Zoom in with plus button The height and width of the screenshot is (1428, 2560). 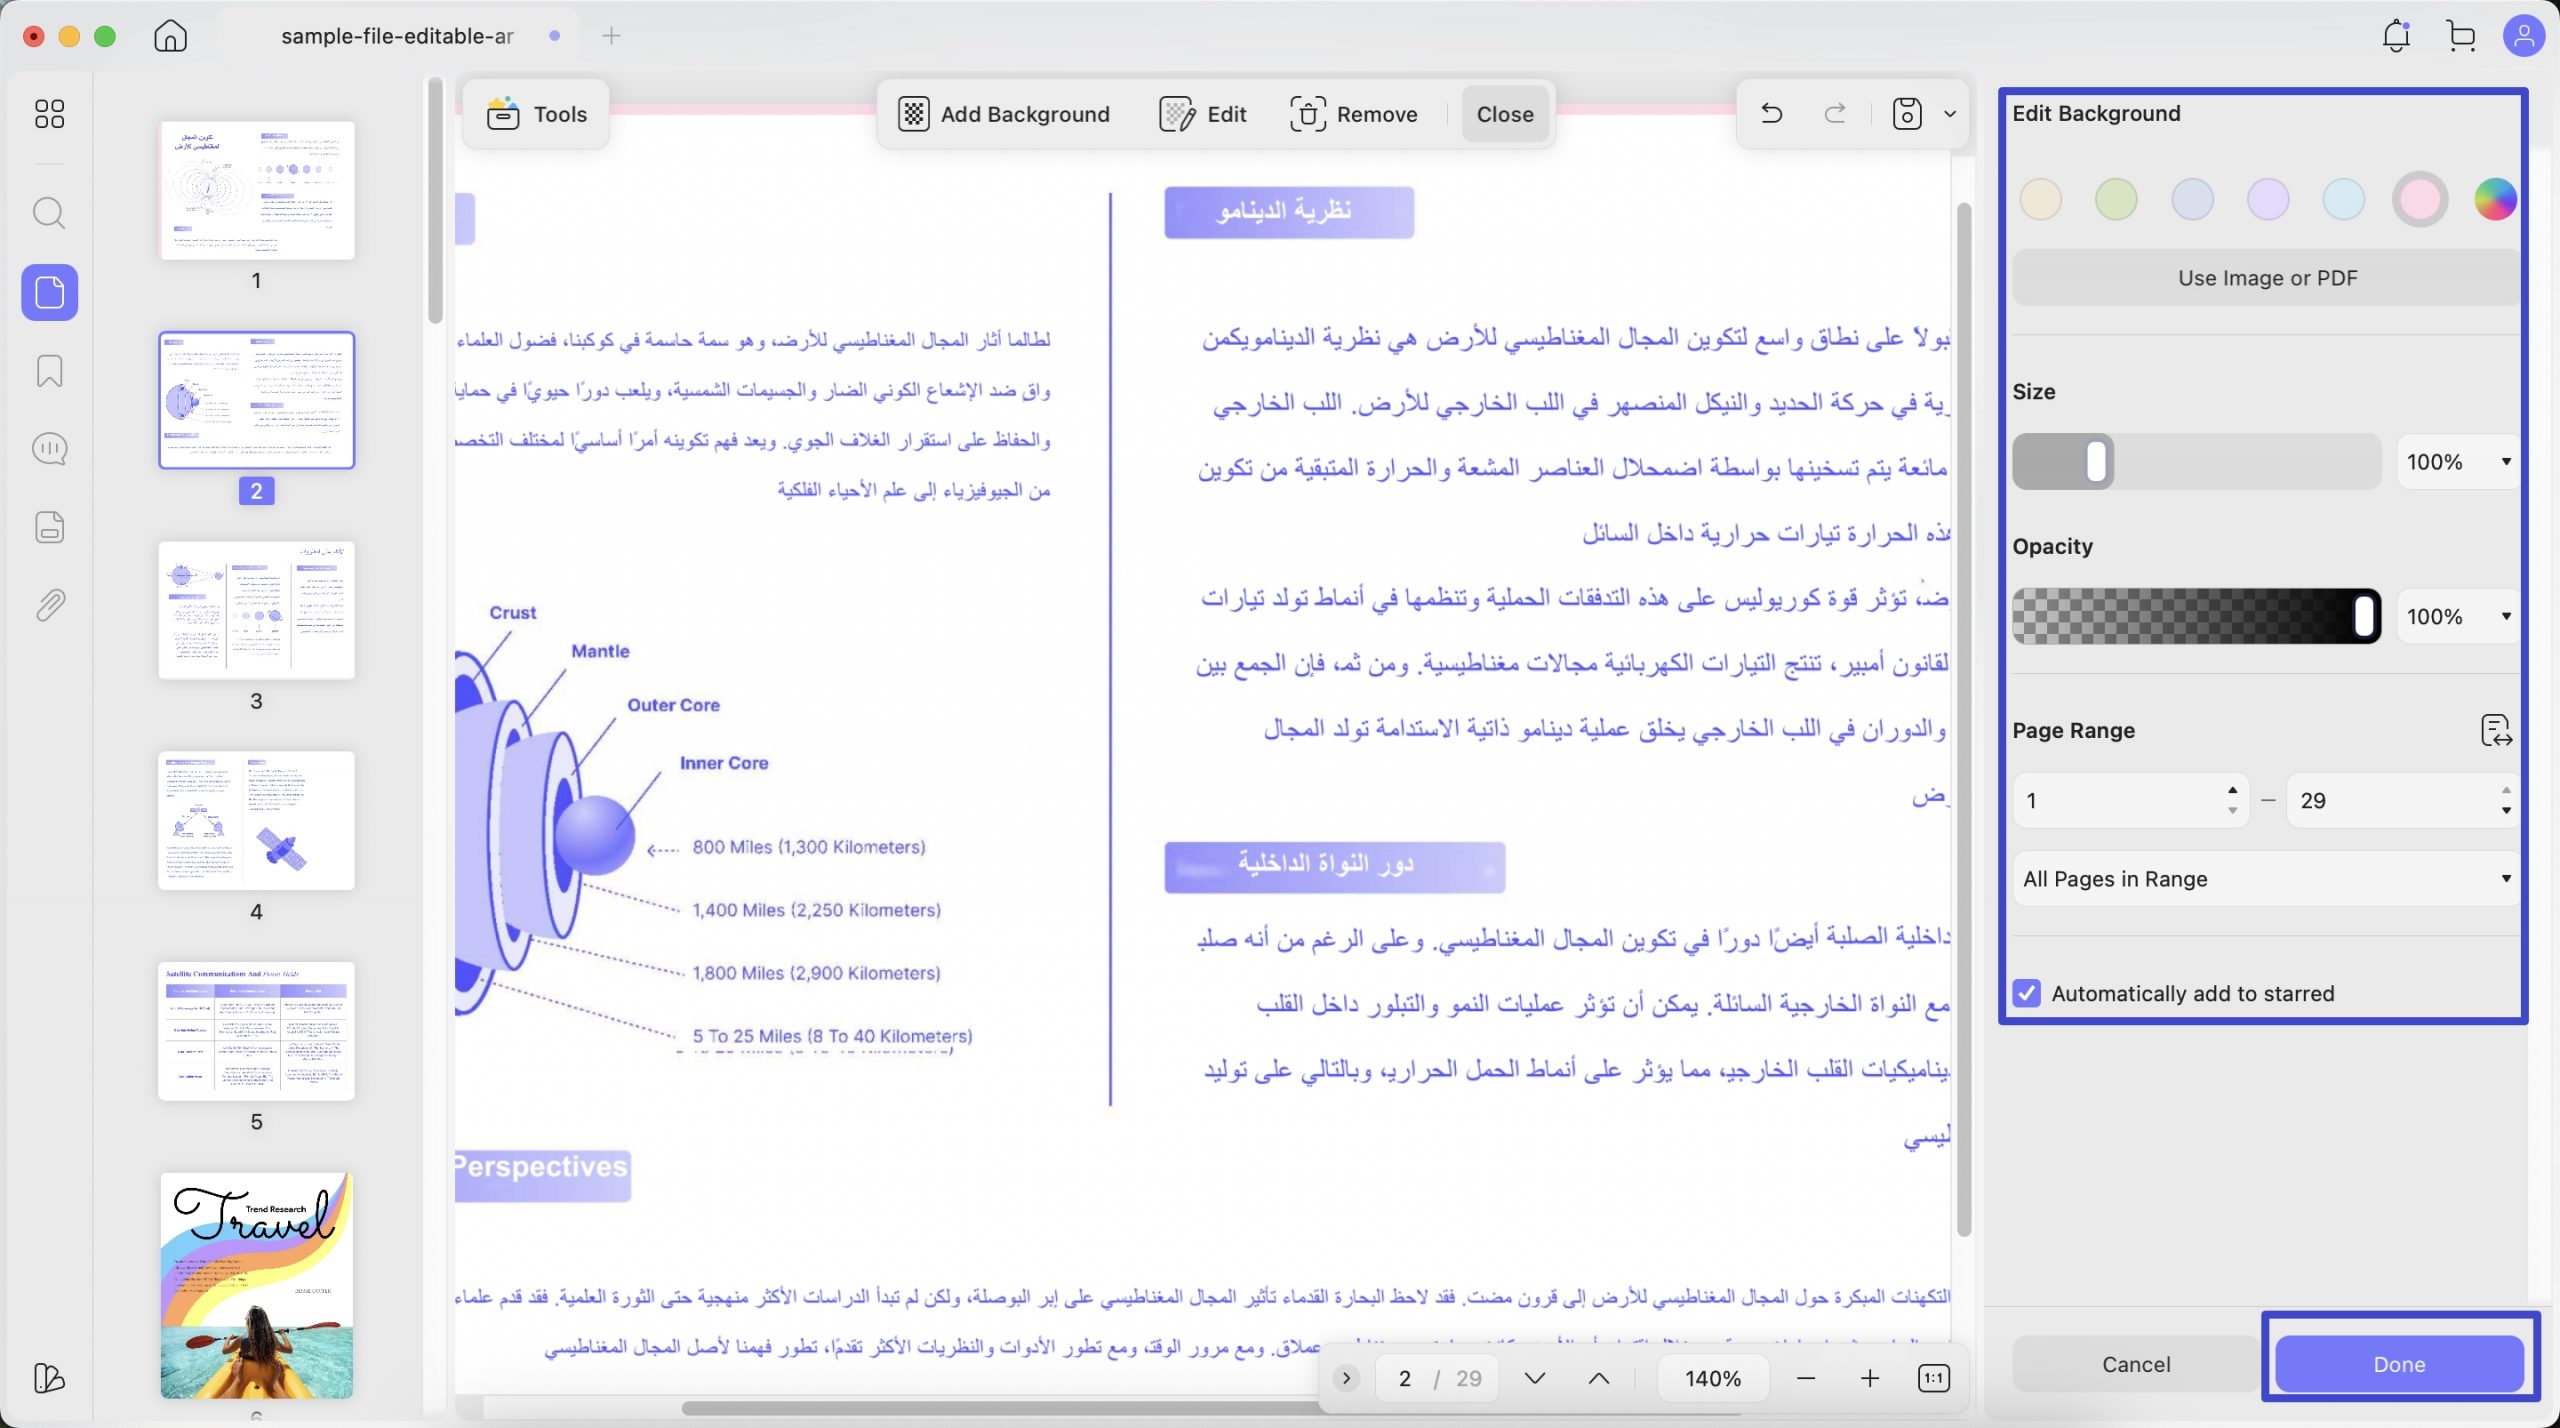[1869, 1378]
